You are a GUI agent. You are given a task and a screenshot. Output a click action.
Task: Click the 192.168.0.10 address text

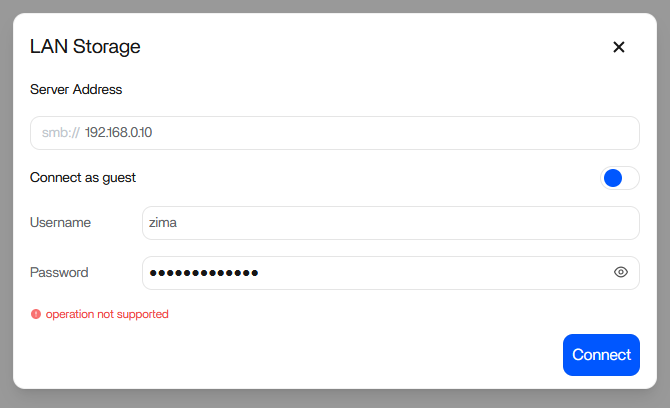click(x=118, y=133)
